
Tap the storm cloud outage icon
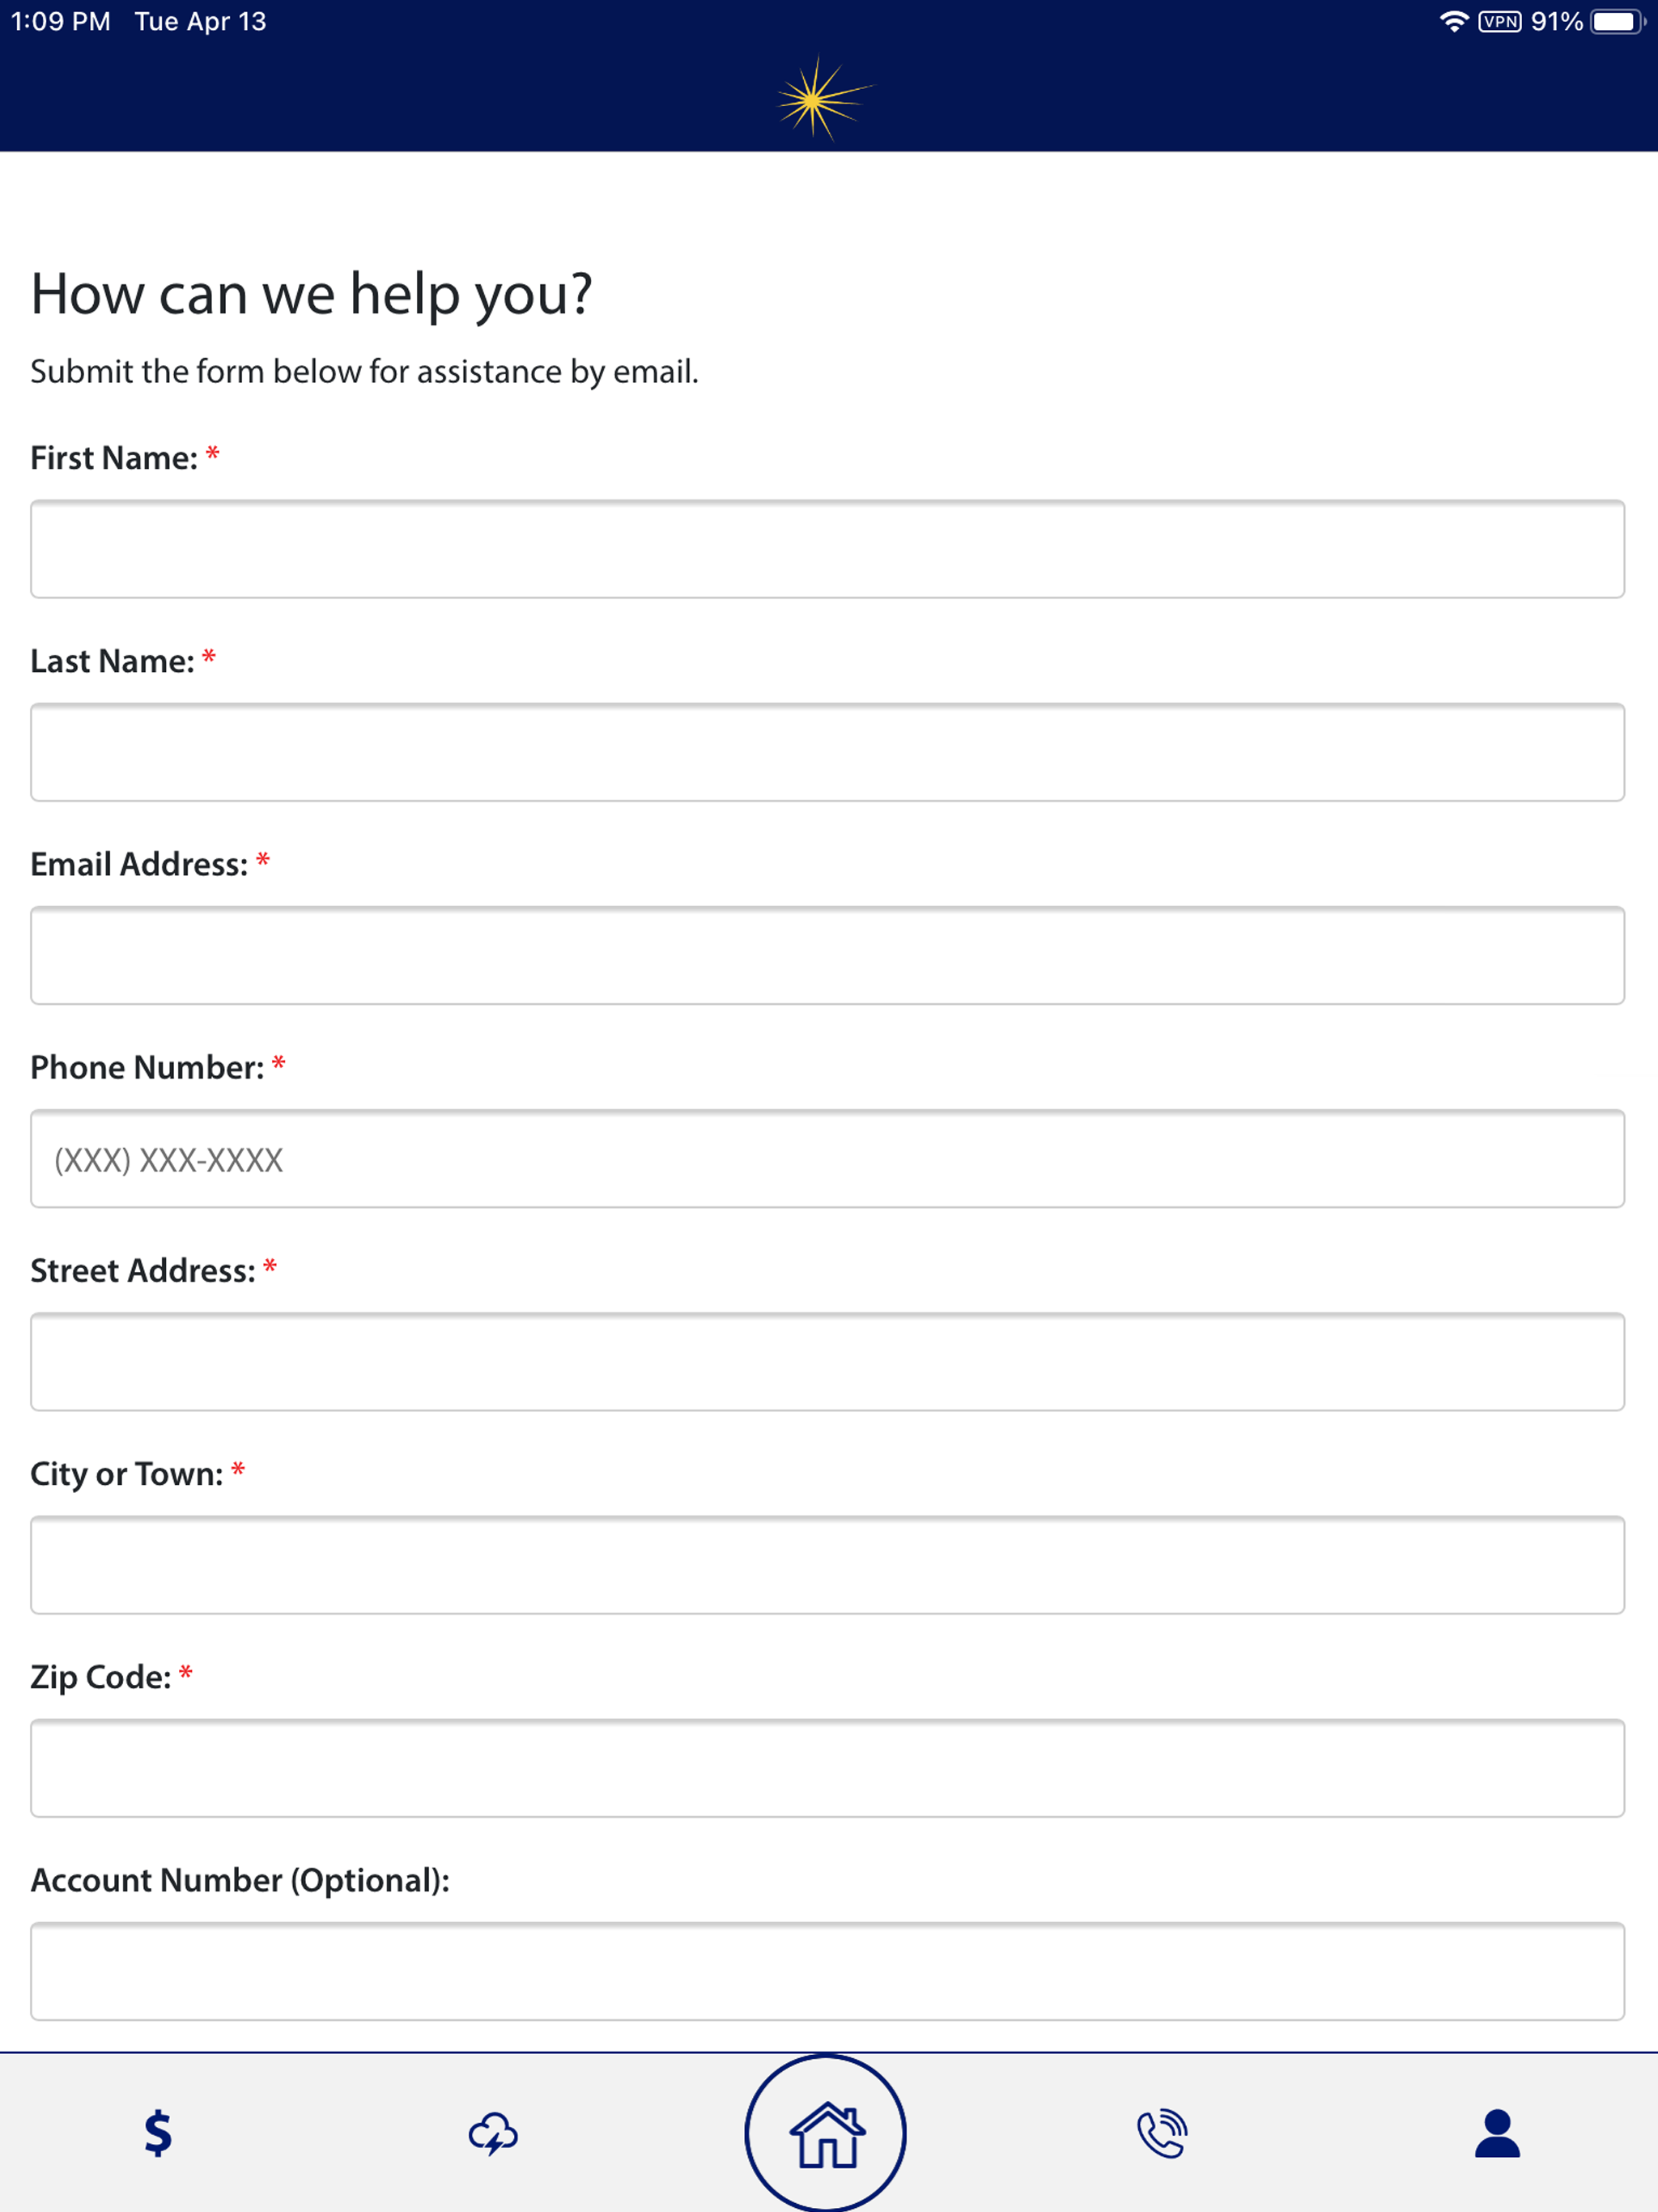(494, 2134)
